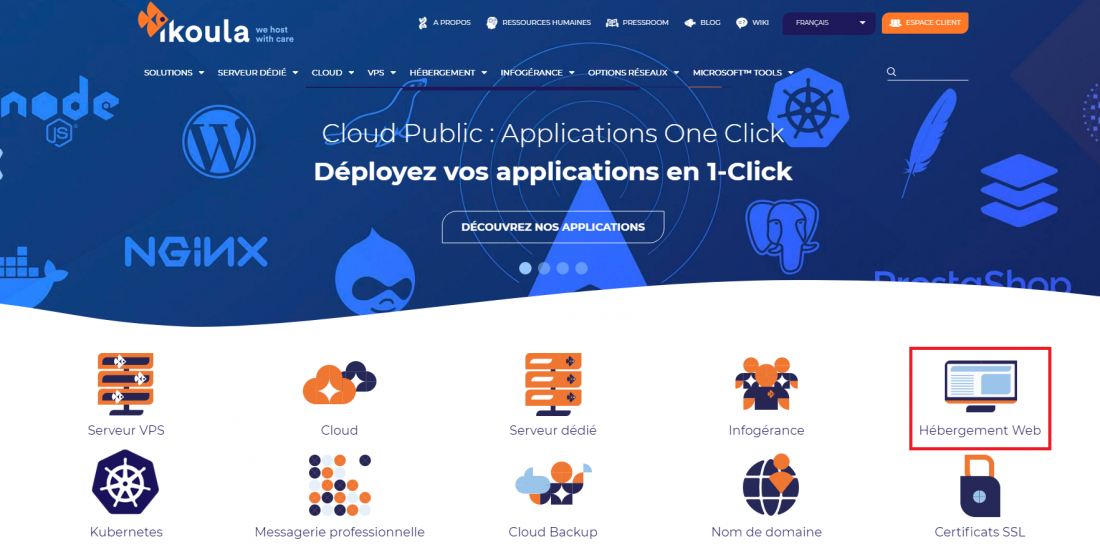Viewport: 1100px width, 552px height.
Task: Click the Ressources Humaines head icon
Action: [x=492, y=22]
